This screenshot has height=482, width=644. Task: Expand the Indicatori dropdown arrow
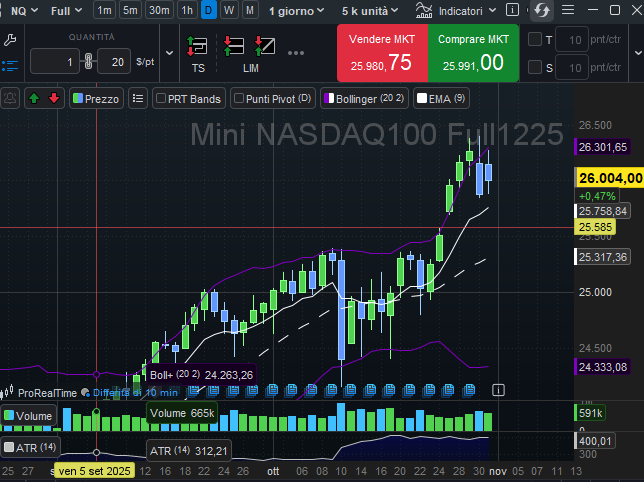click(493, 10)
